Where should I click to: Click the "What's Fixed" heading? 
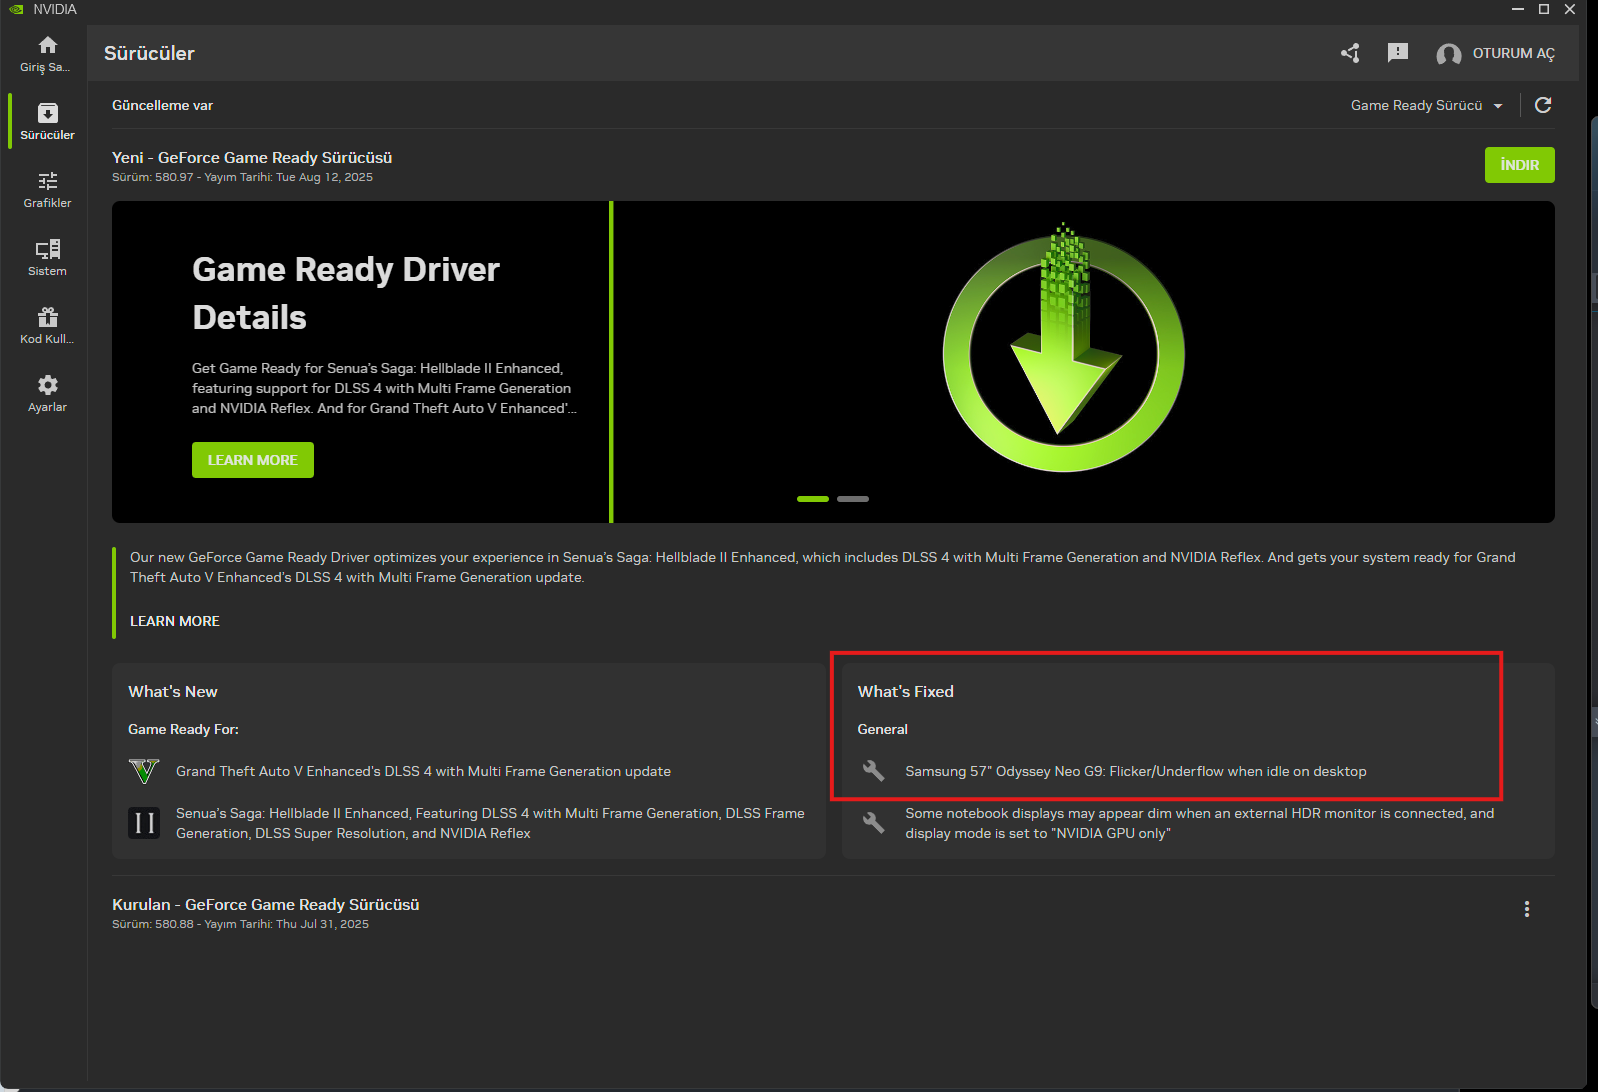click(906, 692)
